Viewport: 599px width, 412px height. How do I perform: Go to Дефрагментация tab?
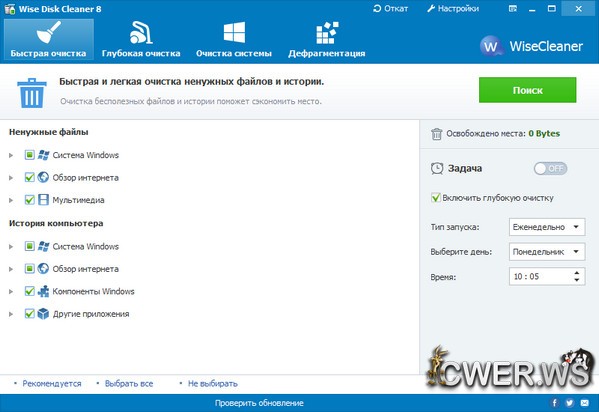[327, 39]
